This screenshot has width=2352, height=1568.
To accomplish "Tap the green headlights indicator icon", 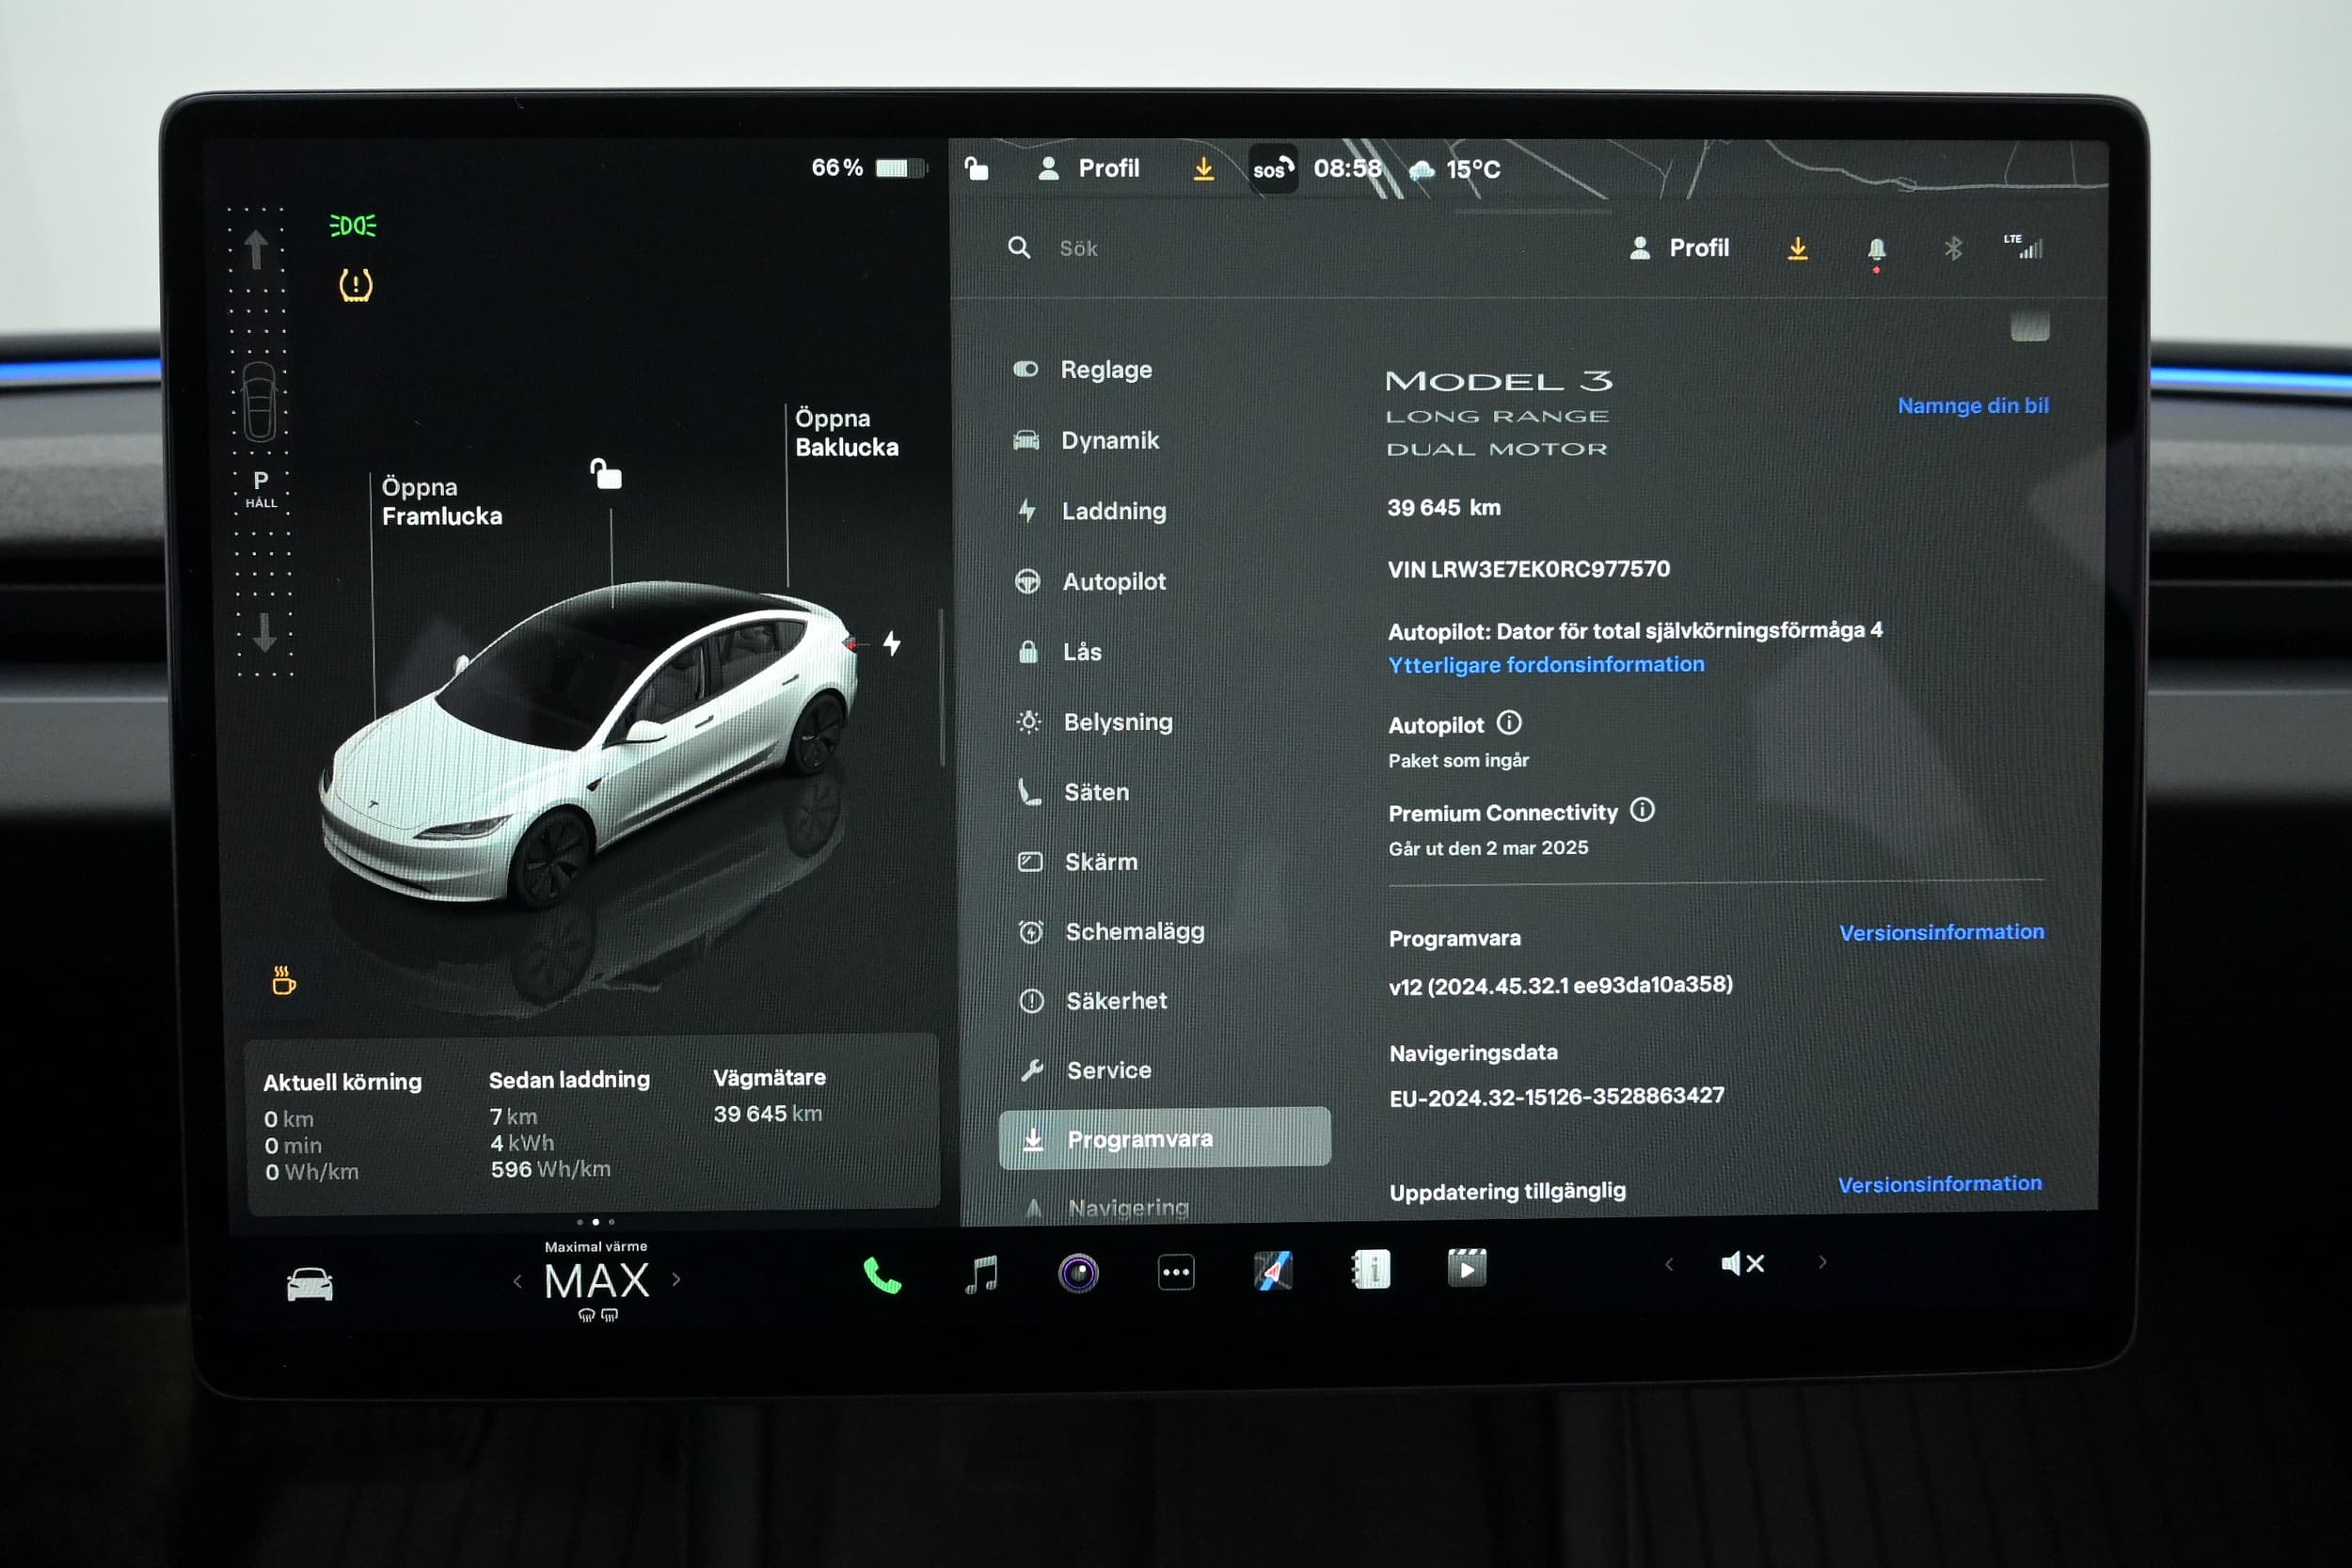I will point(353,225).
